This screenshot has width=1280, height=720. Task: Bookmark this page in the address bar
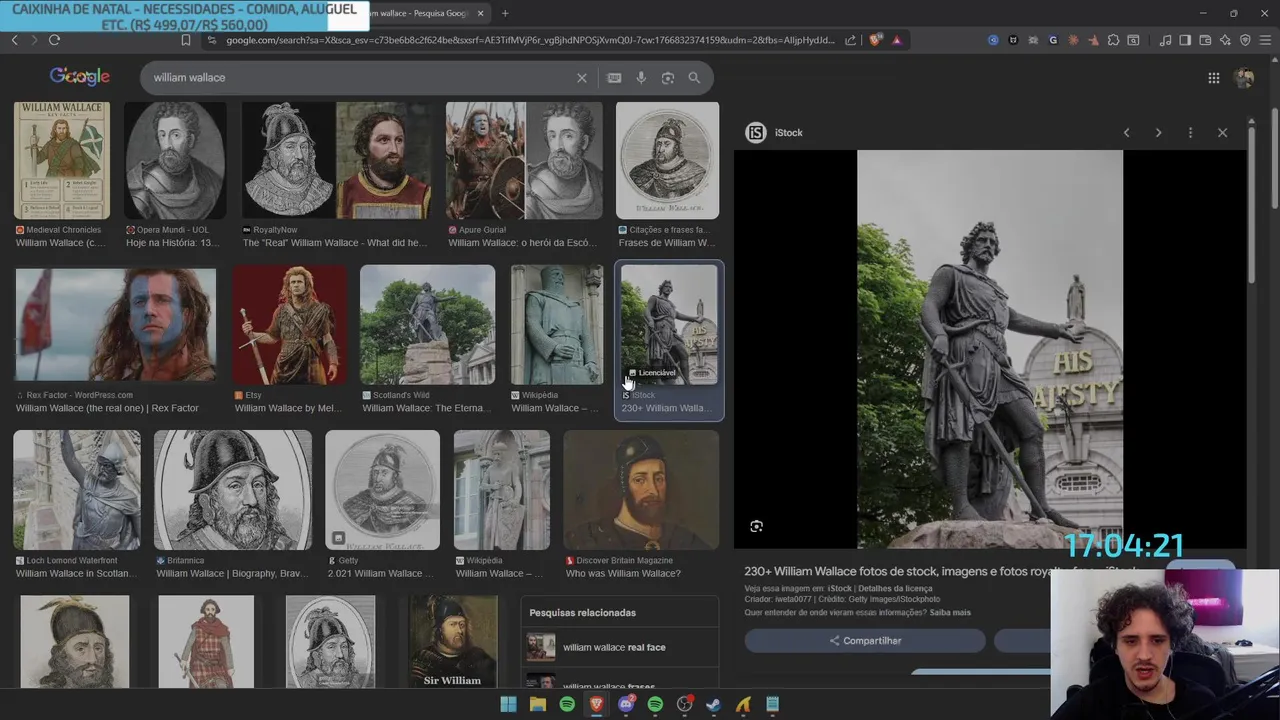point(186,40)
